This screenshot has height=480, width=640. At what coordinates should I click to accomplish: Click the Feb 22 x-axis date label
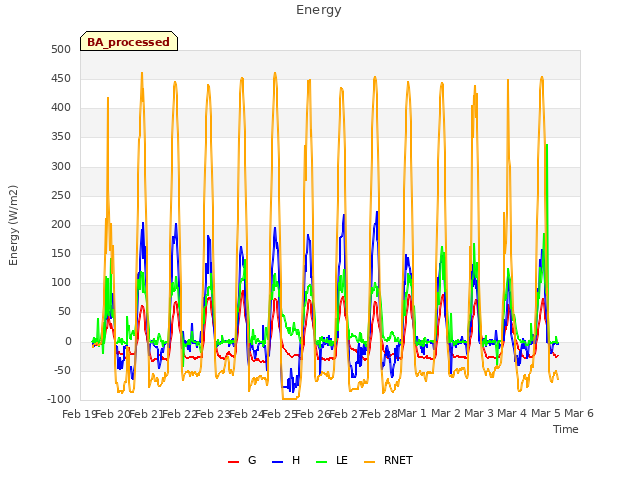tap(179, 414)
